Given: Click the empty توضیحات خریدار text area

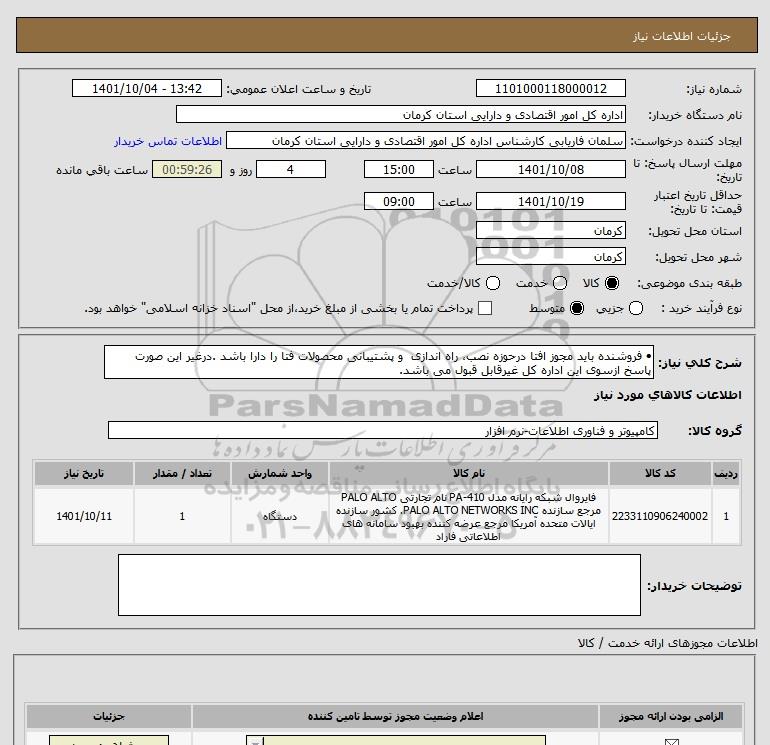Looking at the screenshot, I should pyautogui.click(x=379, y=585).
